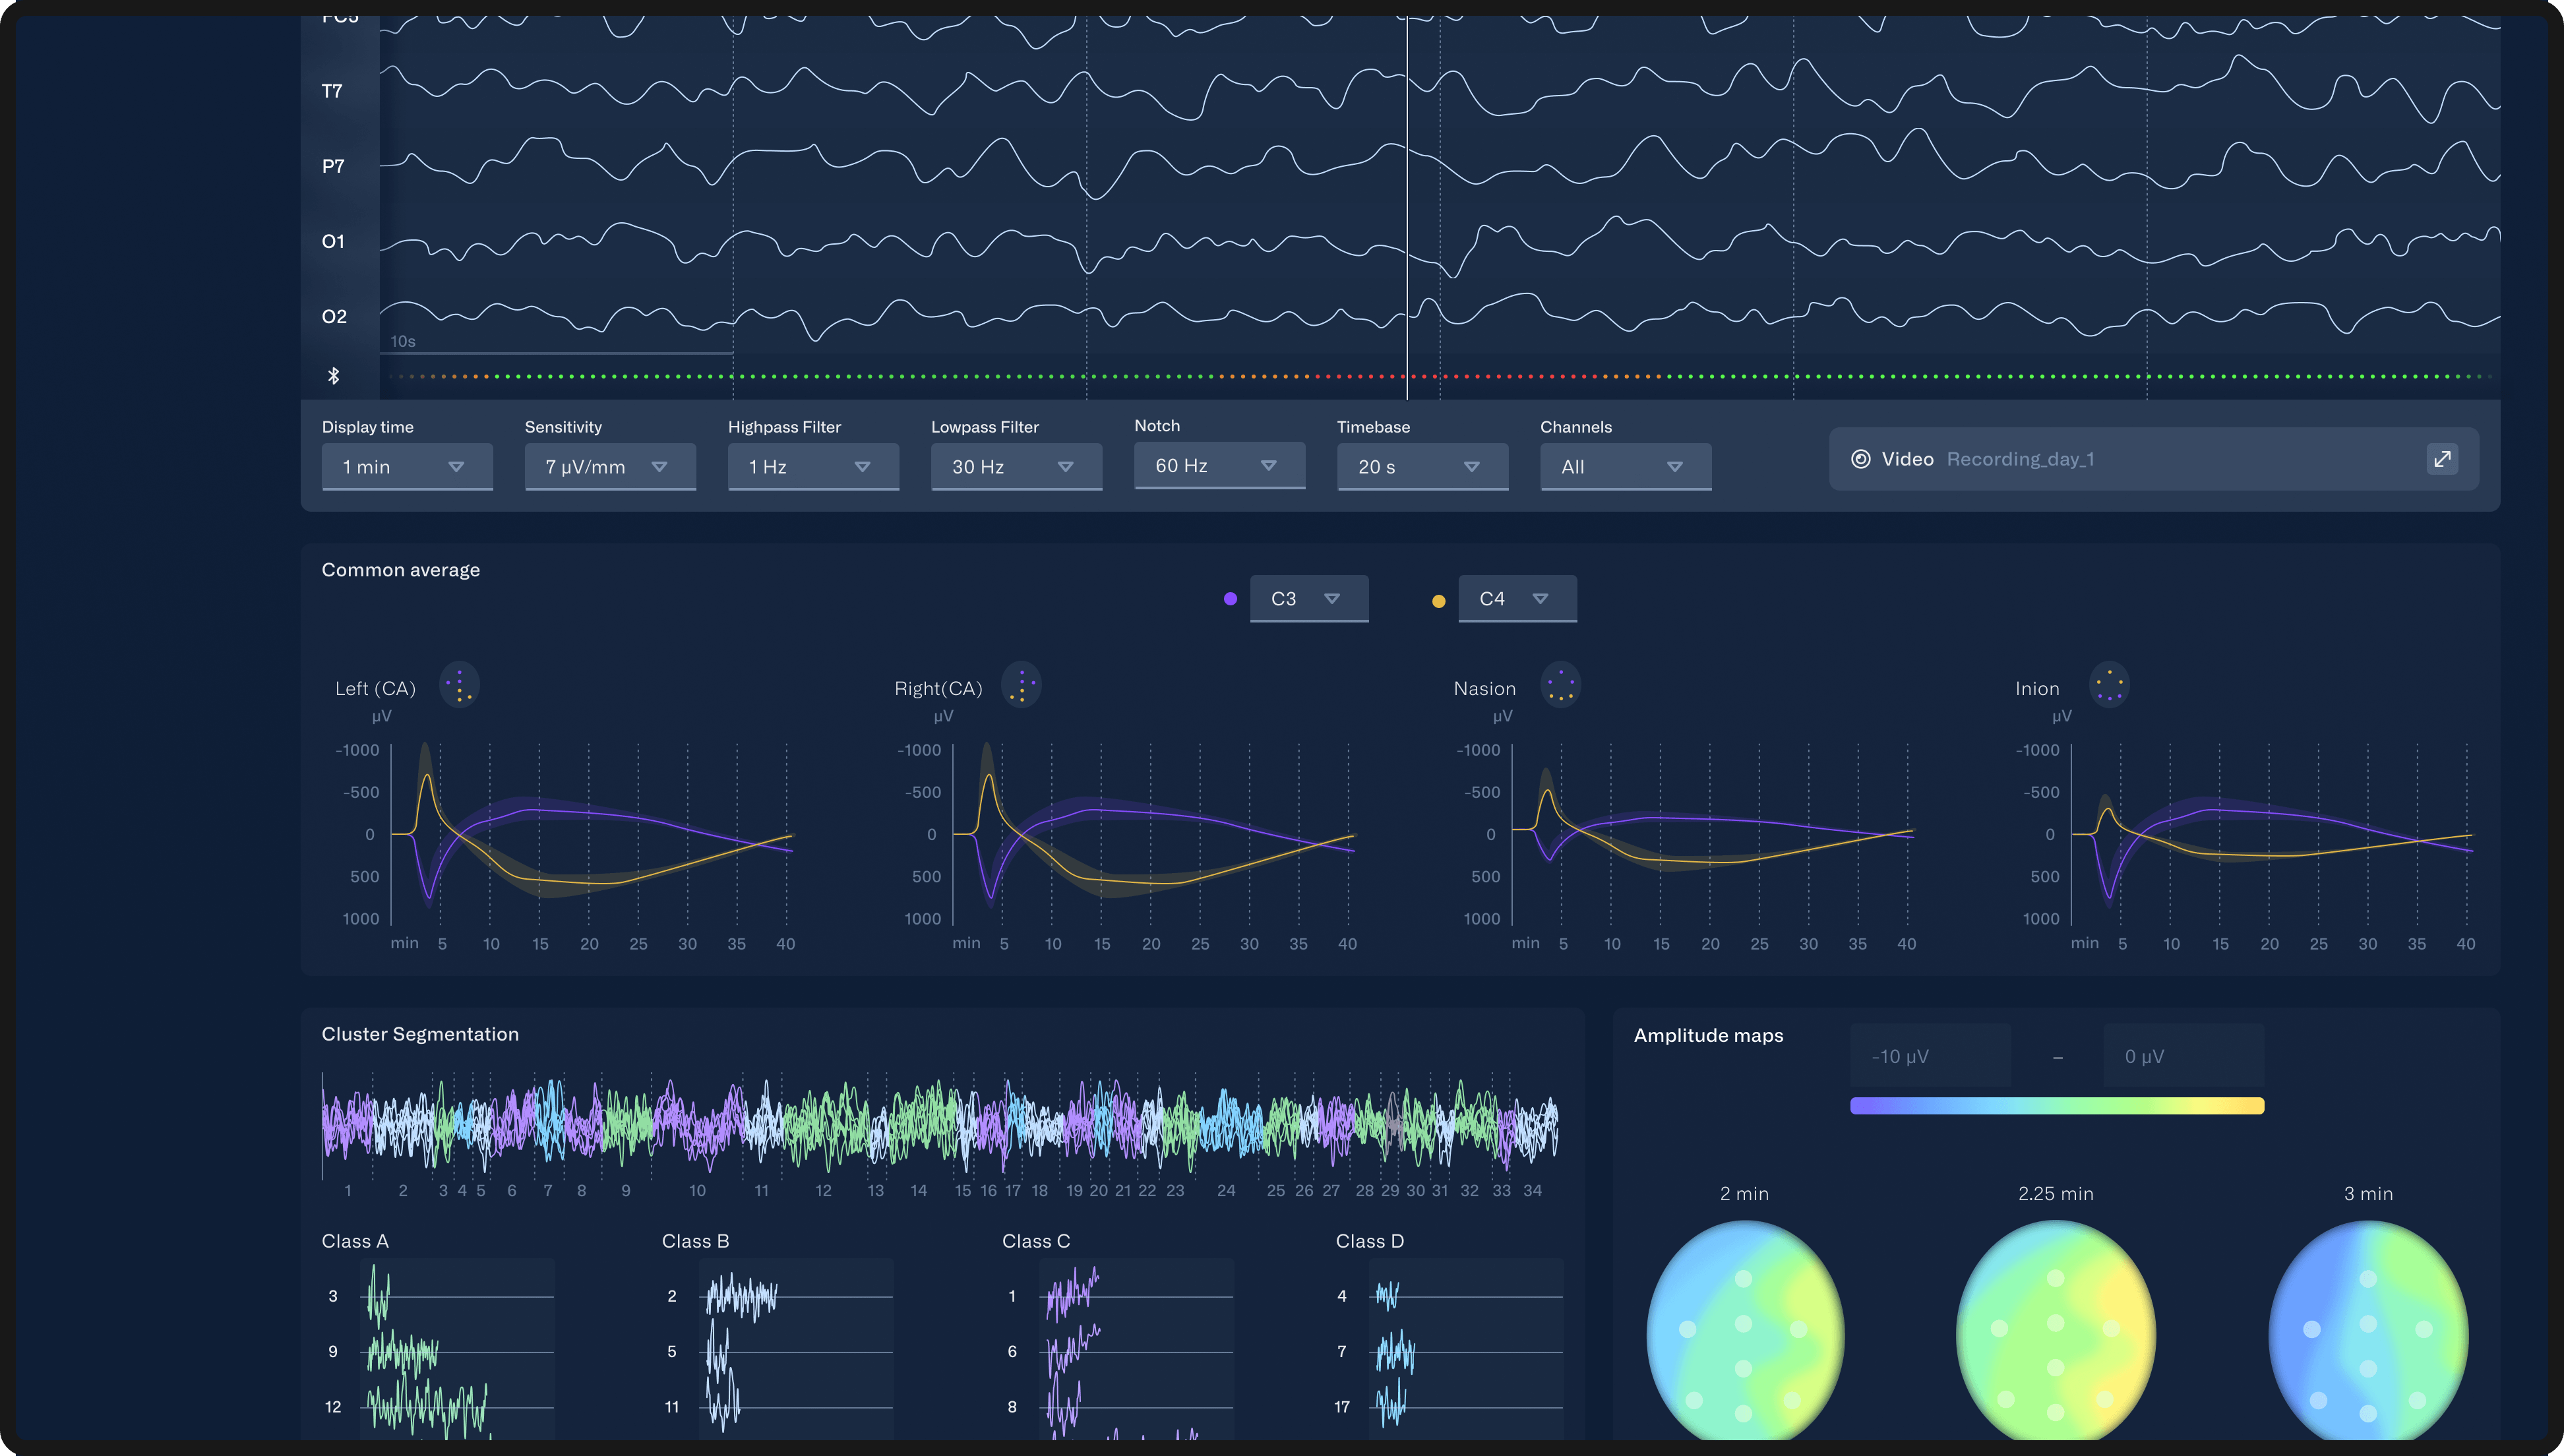This screenshot has width=2564, height=1456.
Task: Click segment number 34 on cluster axis
Action: pos(1532,1190)
